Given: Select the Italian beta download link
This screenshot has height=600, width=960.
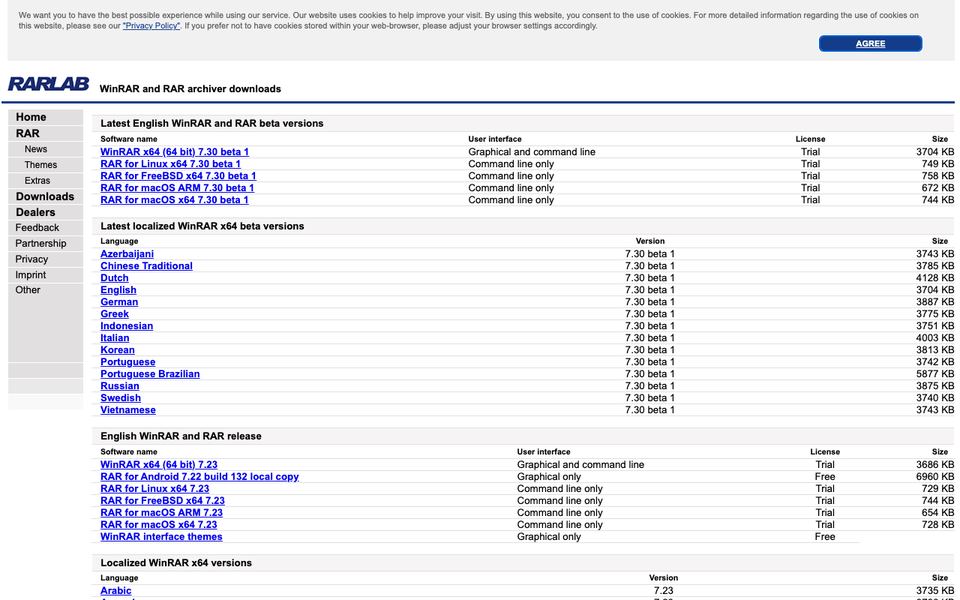Looking at the screenshot, I should [x=114, y=338].
